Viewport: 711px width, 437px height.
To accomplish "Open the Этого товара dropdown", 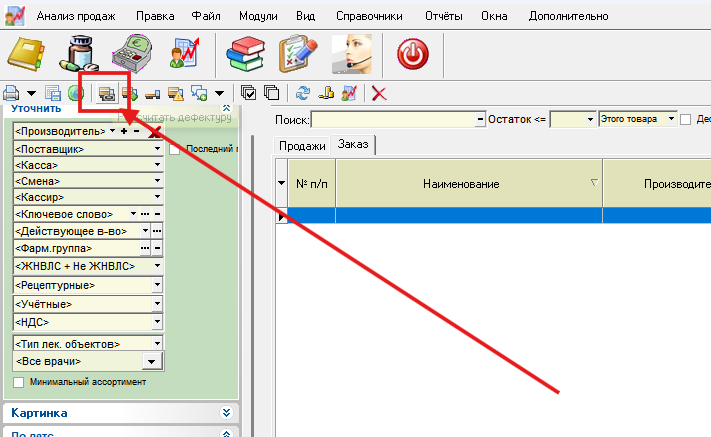I will (671, 119).
